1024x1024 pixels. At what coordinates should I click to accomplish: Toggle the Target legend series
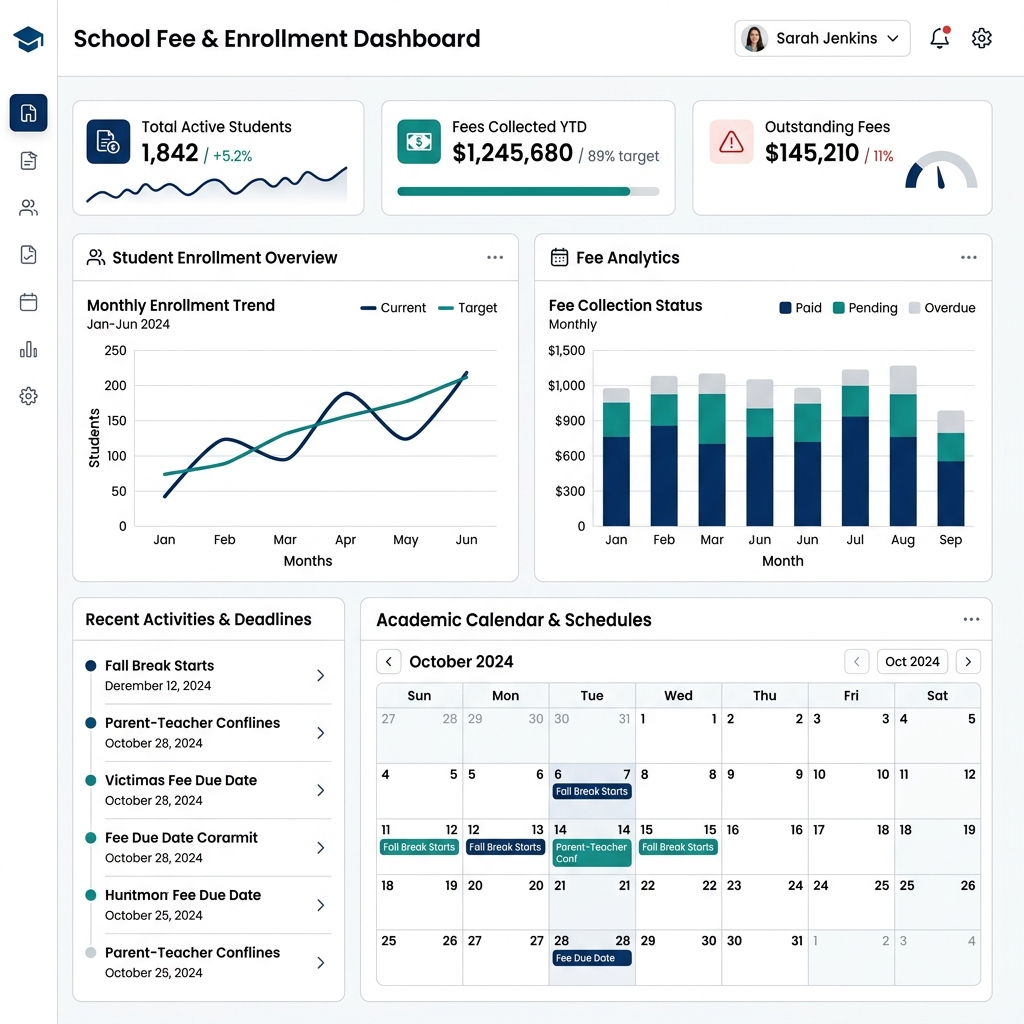[468, 308]
